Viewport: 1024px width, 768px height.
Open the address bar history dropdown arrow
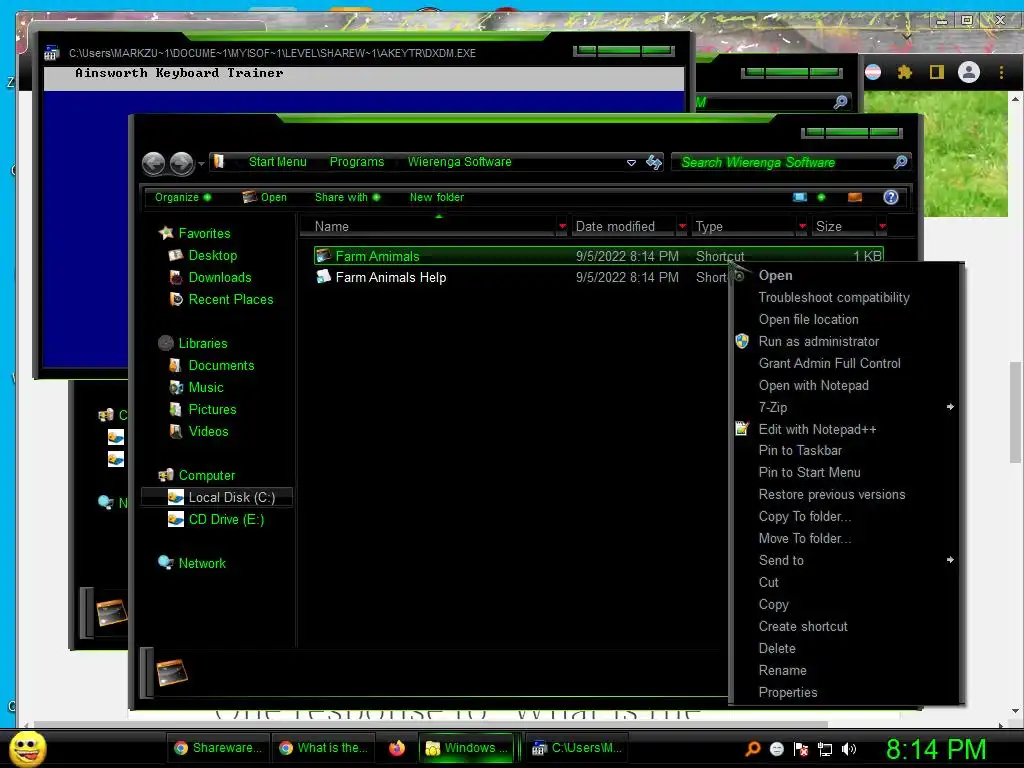tap(631, 163)
